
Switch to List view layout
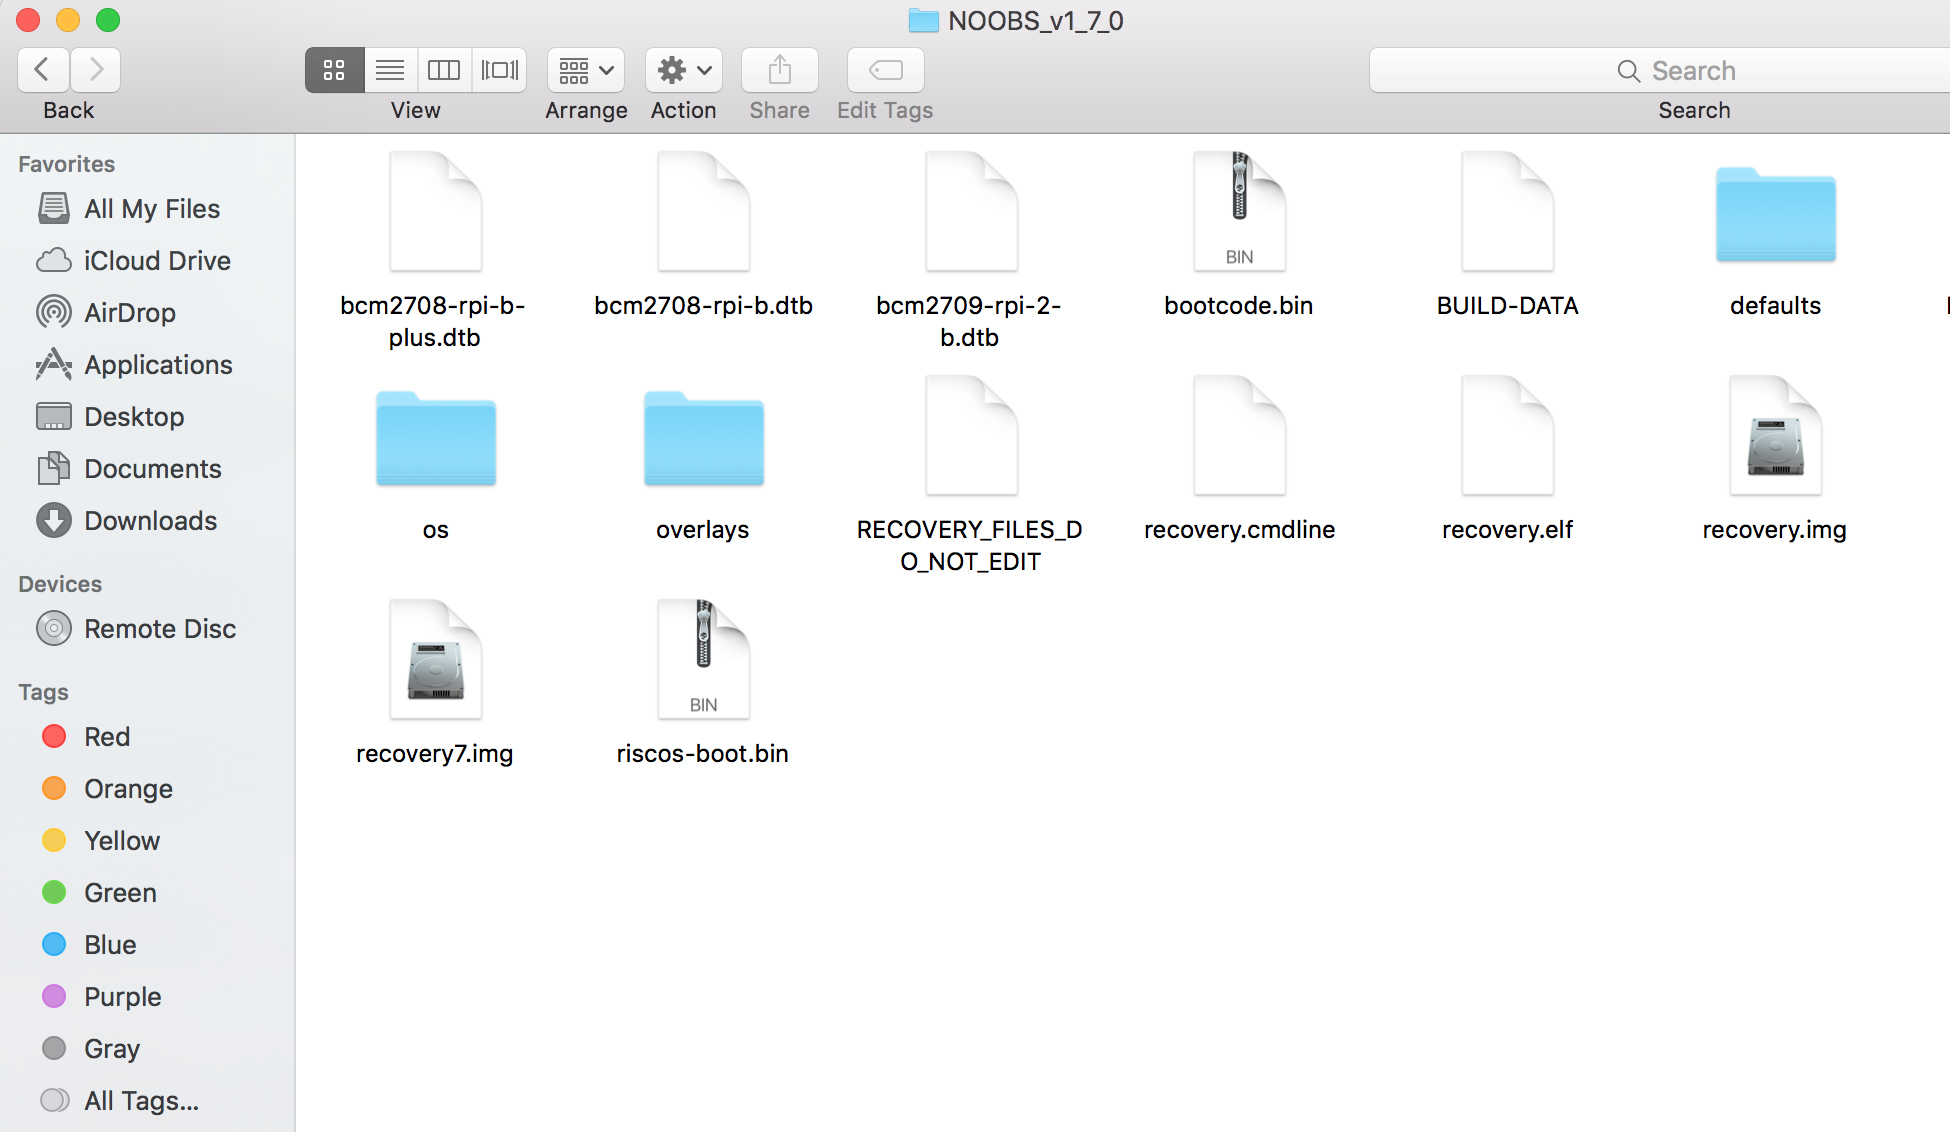coord(388,70)
